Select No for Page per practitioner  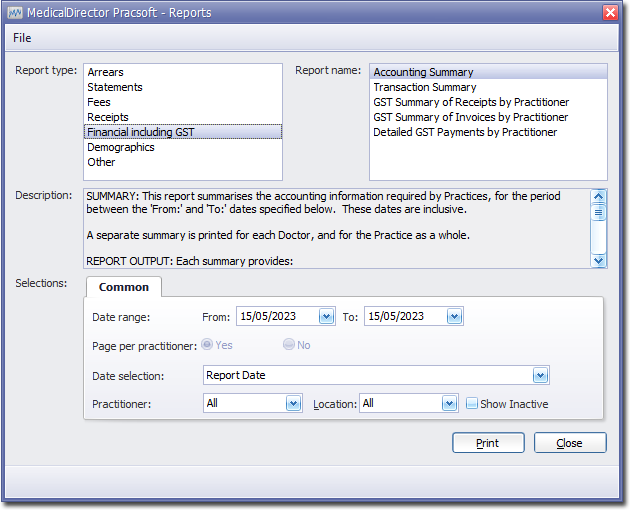point(289,345)
